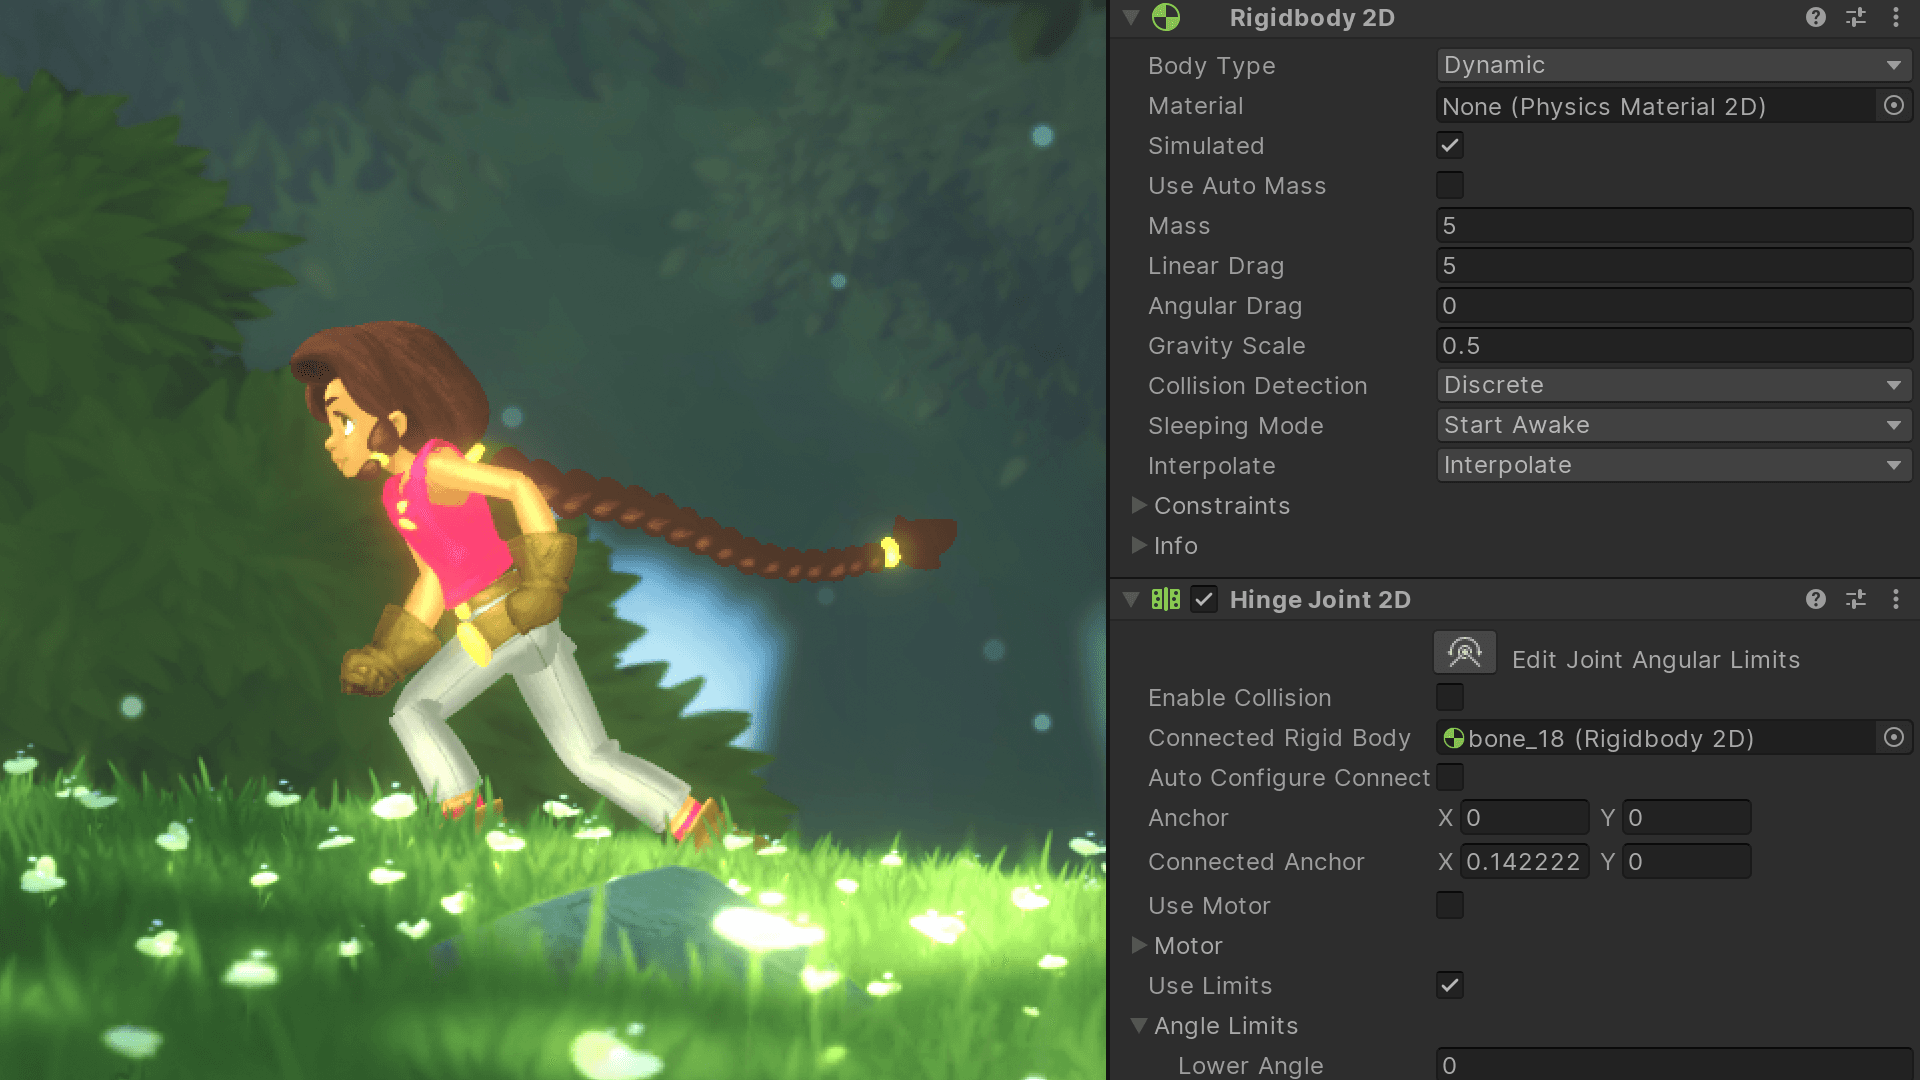Open Rigidbody 2D help reference
Image resolution: width=1920 pixels, height=1080 pixels.
click(x=1816, y=17)
